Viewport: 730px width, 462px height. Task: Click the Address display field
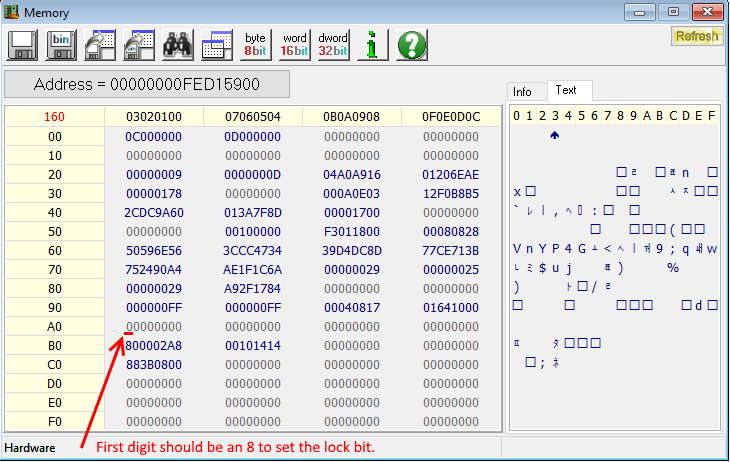(x=147, y=84)
